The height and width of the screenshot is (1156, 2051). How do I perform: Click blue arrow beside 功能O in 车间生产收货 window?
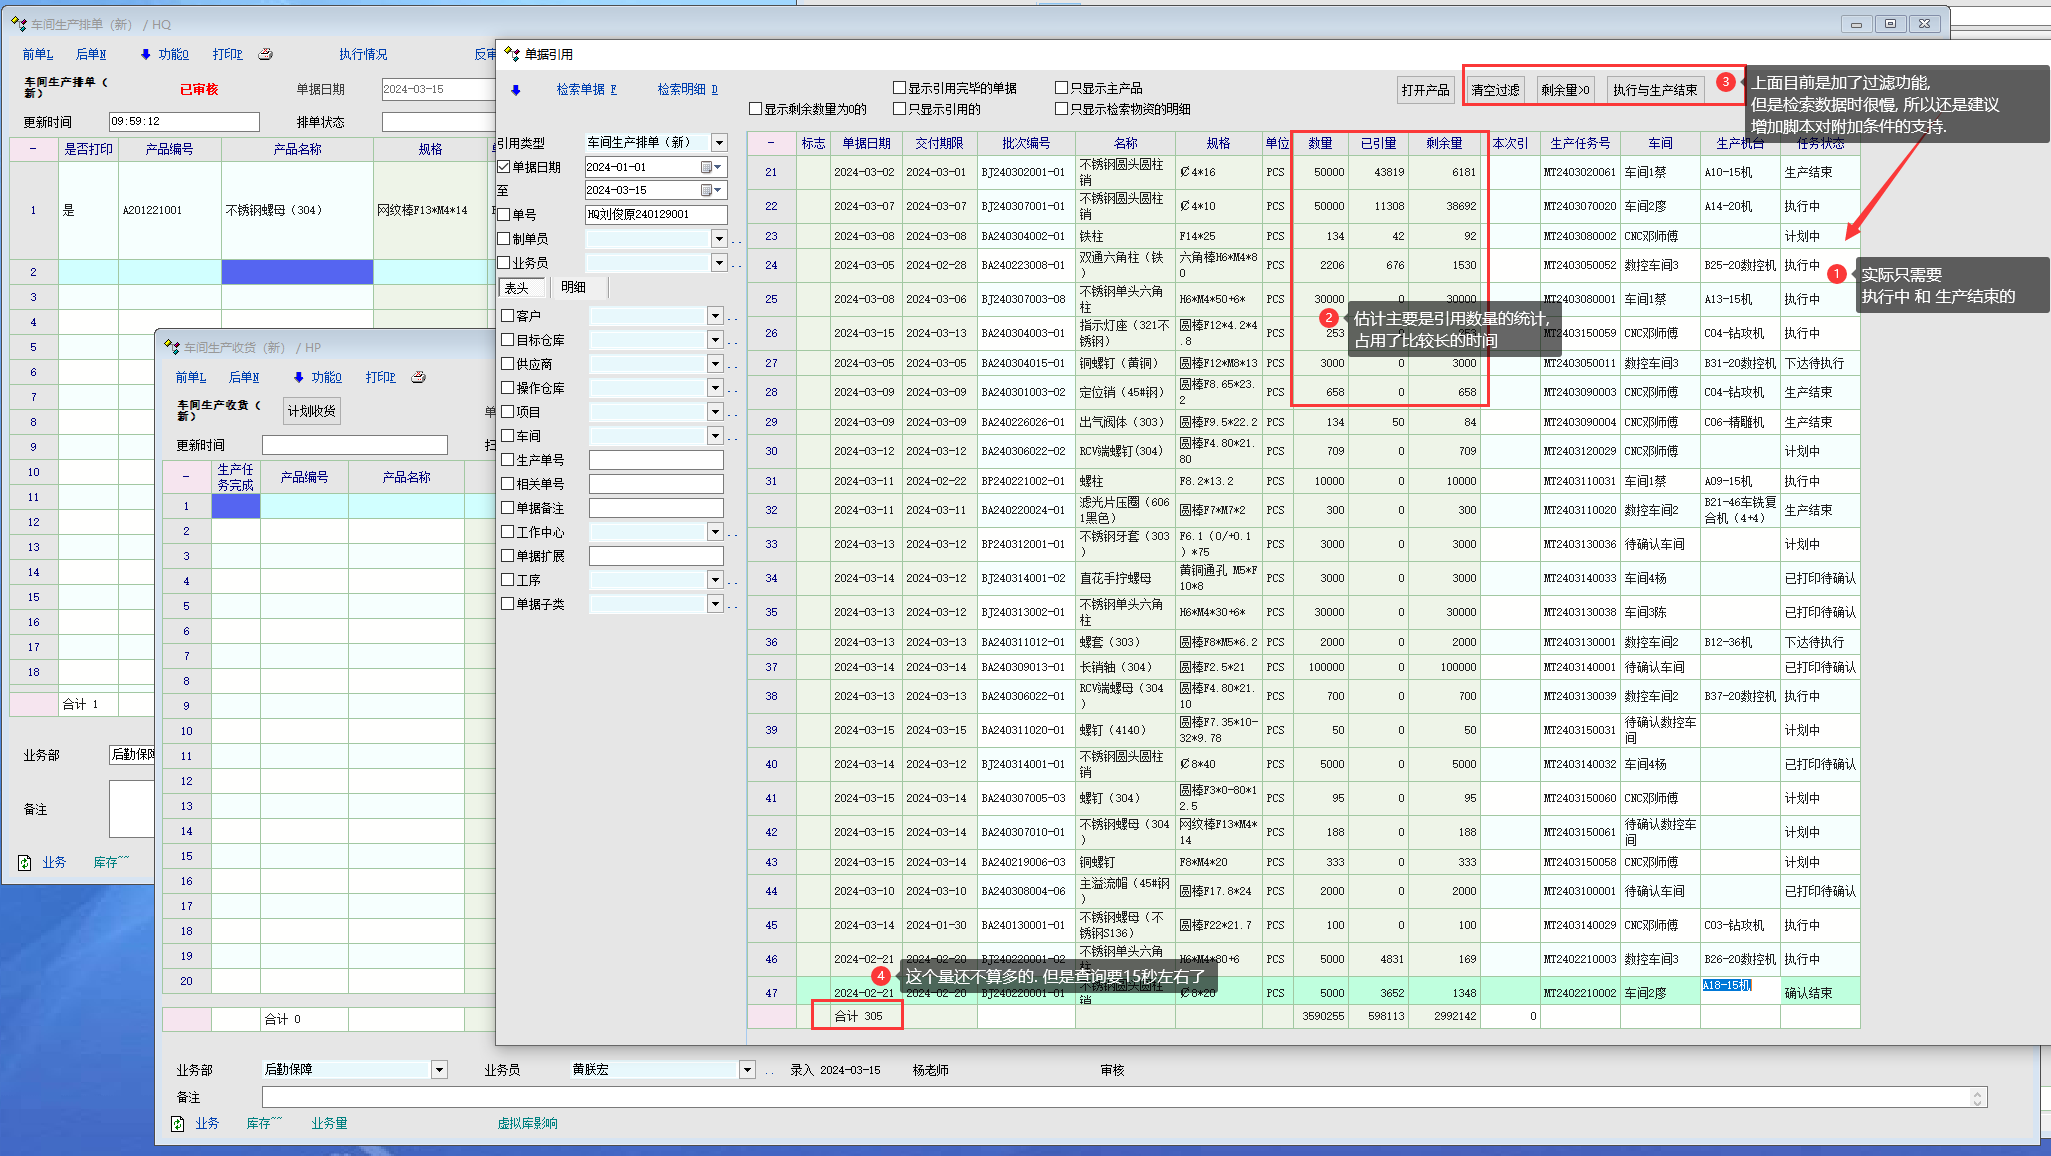coord(298,377)
